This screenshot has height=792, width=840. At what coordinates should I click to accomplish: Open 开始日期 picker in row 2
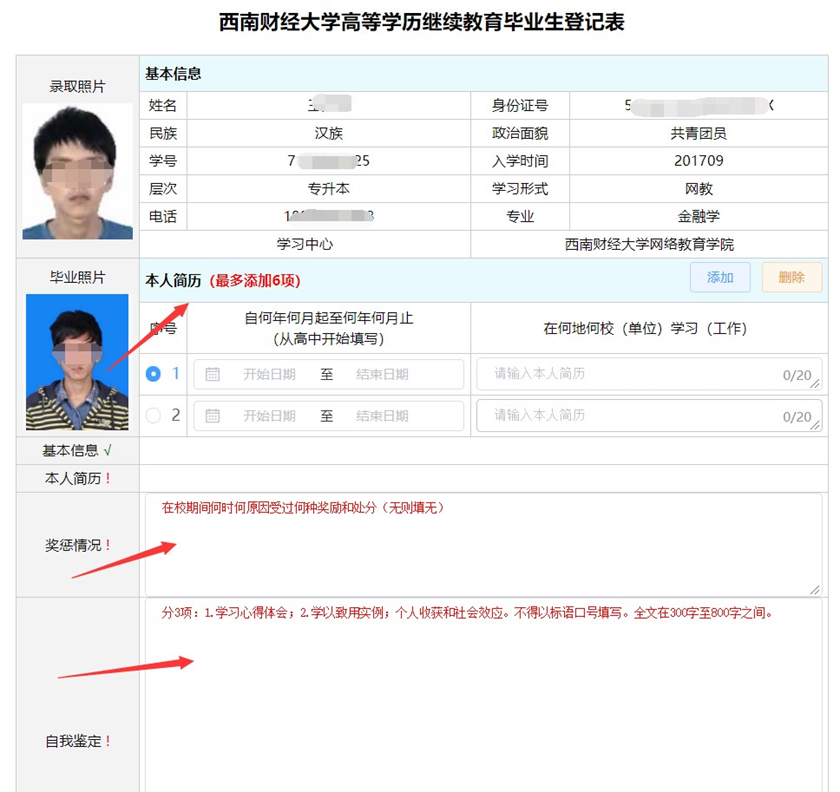[x=269, y=416]
